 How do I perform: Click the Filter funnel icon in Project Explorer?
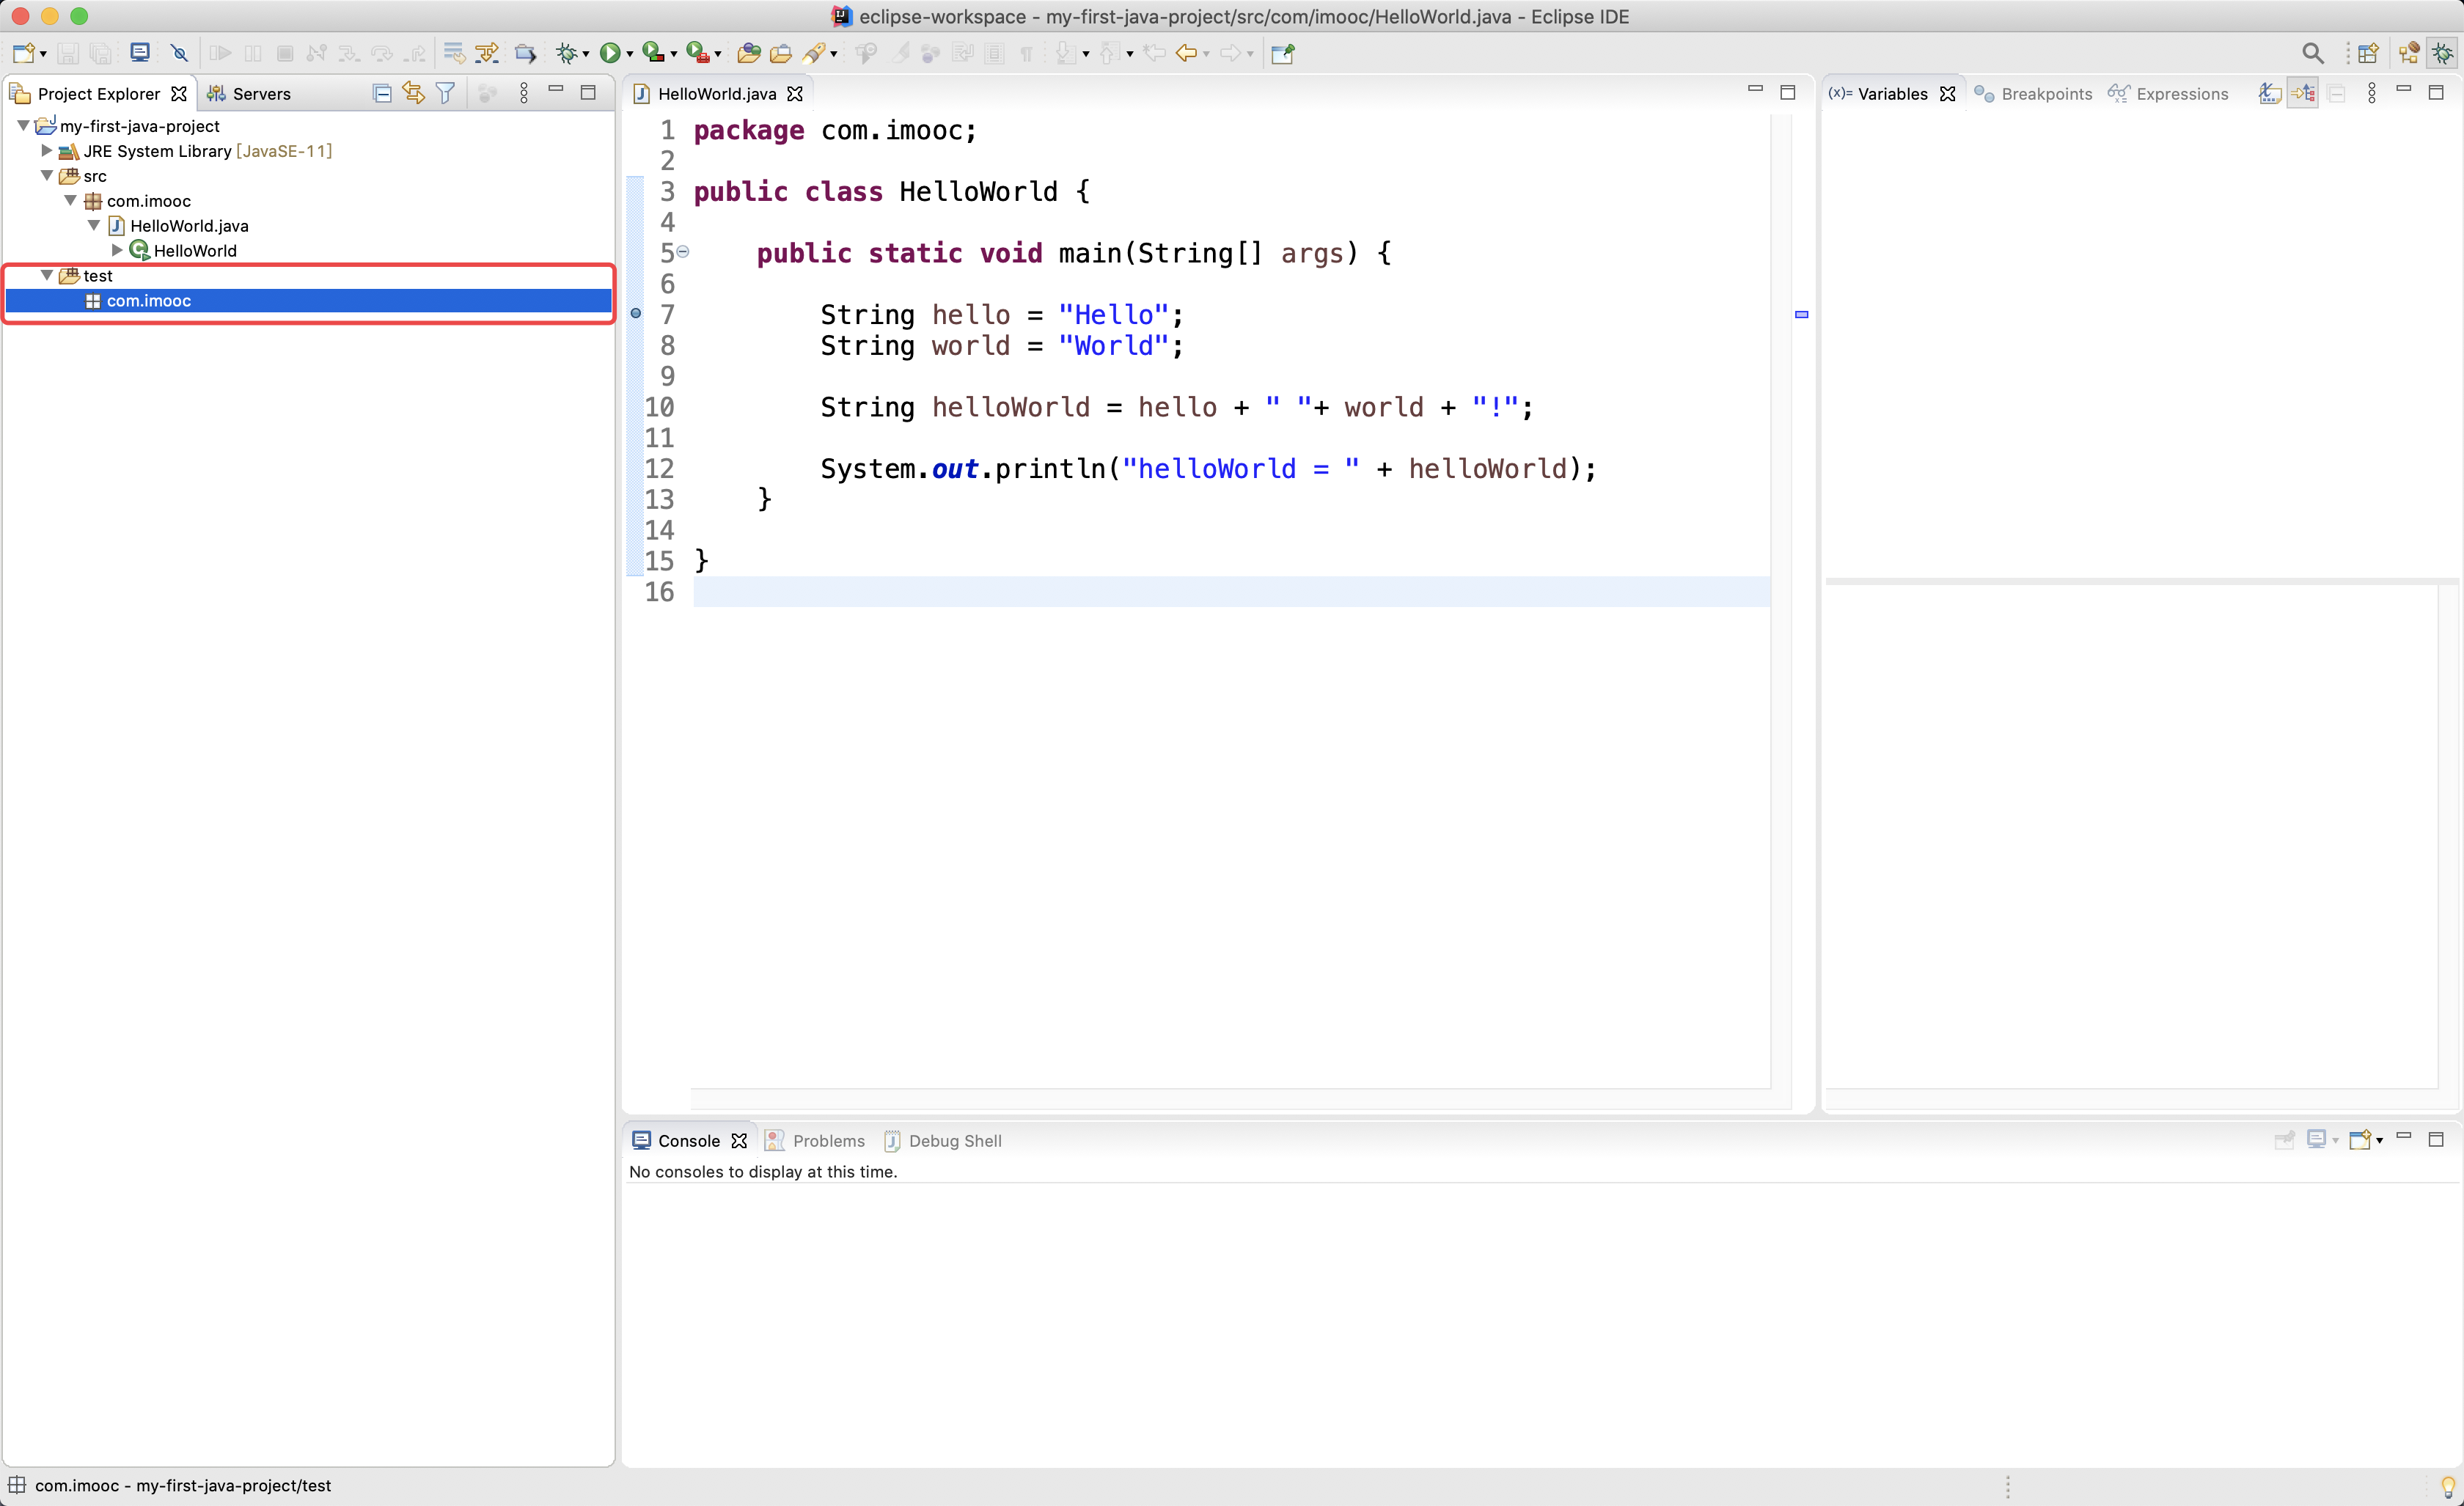point(446,94)
